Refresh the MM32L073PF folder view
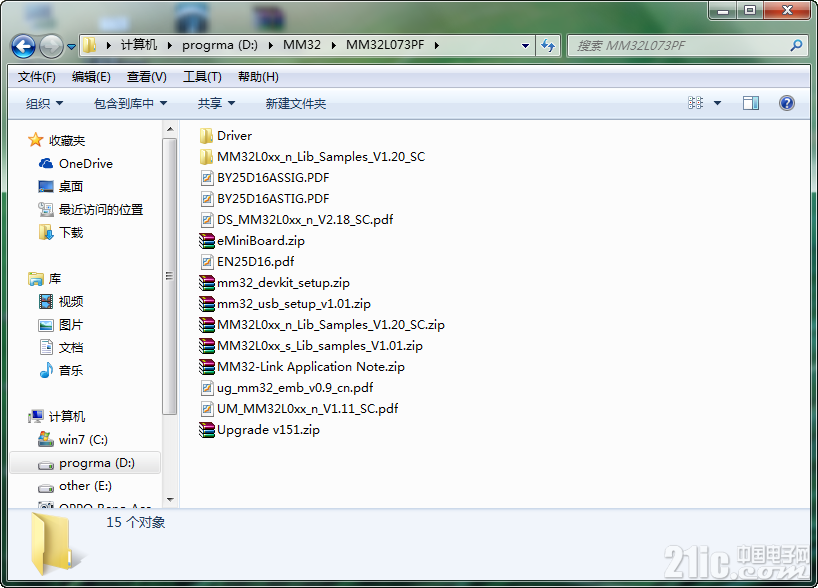 pyautogui.click(x=548, y=45)
